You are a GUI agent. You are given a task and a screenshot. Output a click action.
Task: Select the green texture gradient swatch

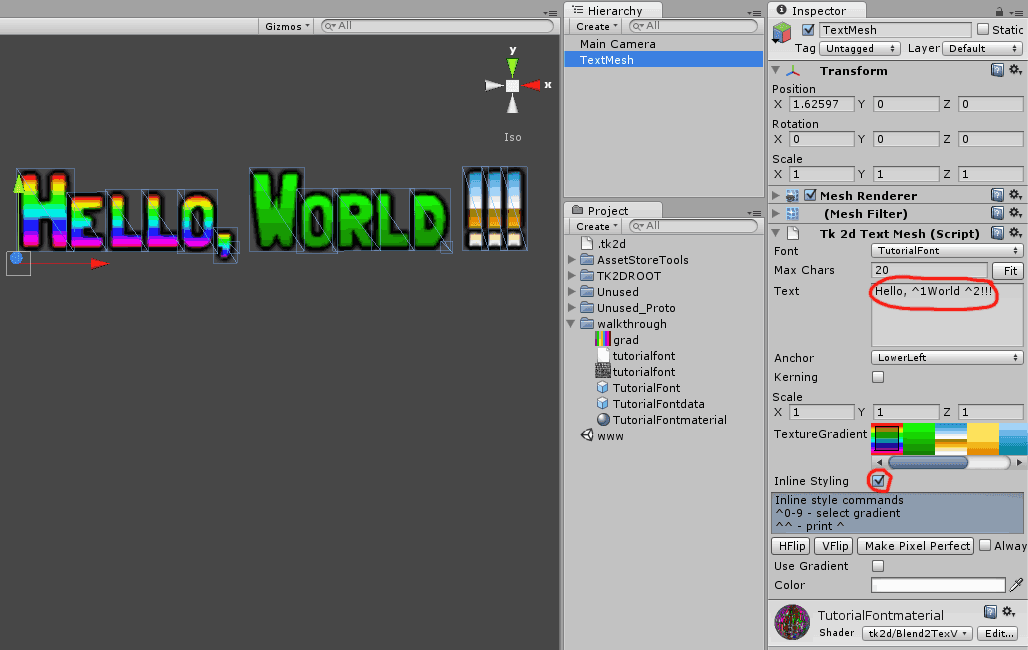tap(919, 439)
